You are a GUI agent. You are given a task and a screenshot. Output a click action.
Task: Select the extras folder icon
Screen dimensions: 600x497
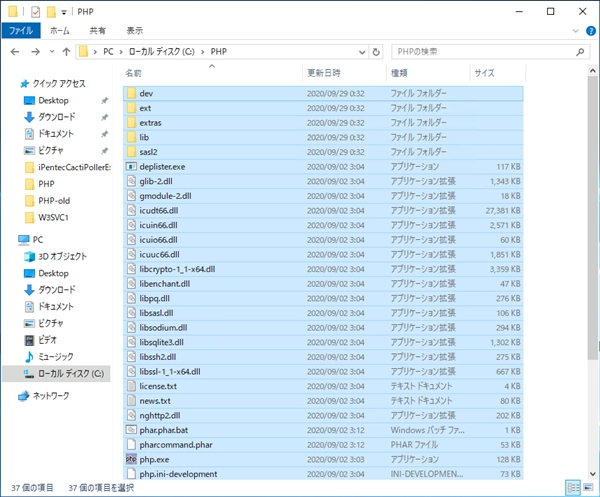[x=132, y=122]
